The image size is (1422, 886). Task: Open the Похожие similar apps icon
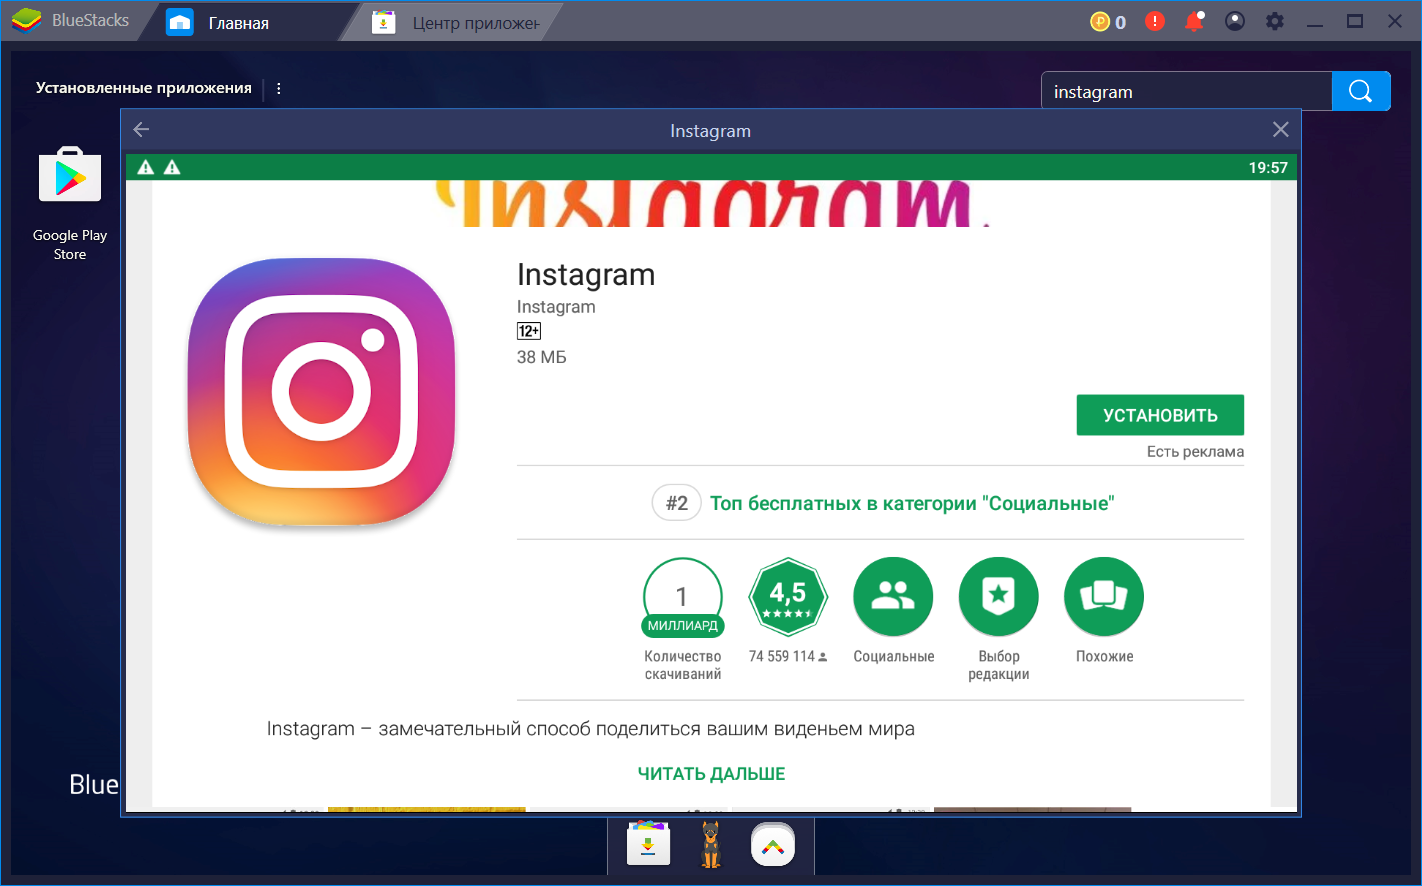pos(1104,597)
